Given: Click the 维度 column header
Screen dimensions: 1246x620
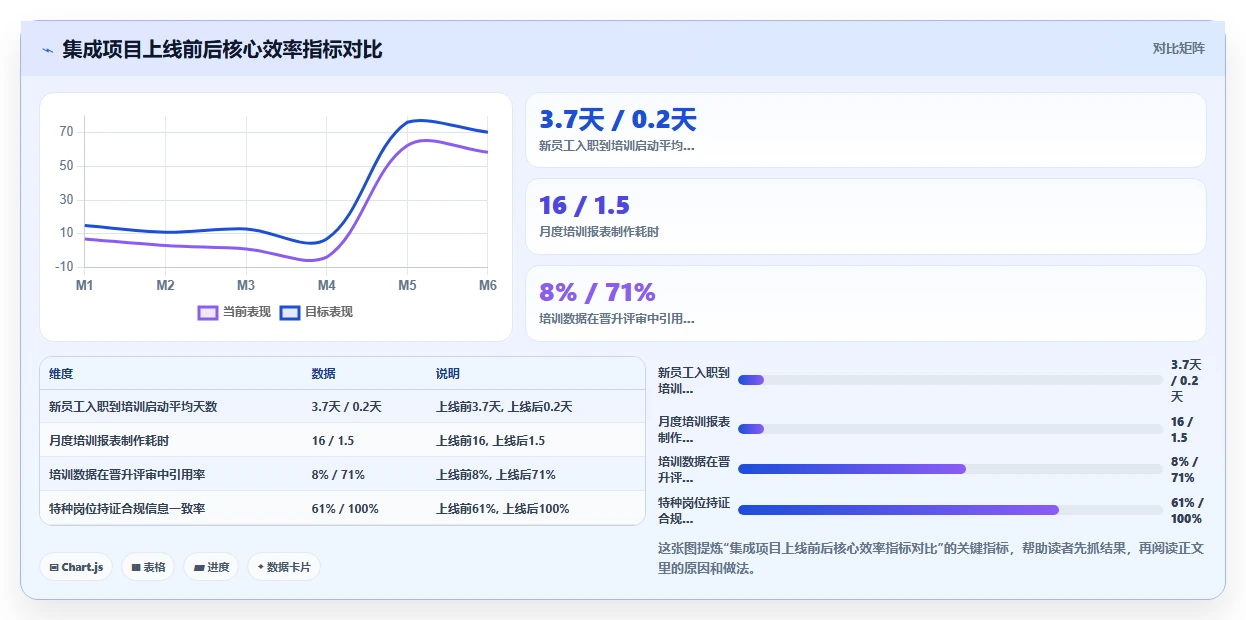Looking at the screenshot, I should pyautogui.click(x=61, y=374).
